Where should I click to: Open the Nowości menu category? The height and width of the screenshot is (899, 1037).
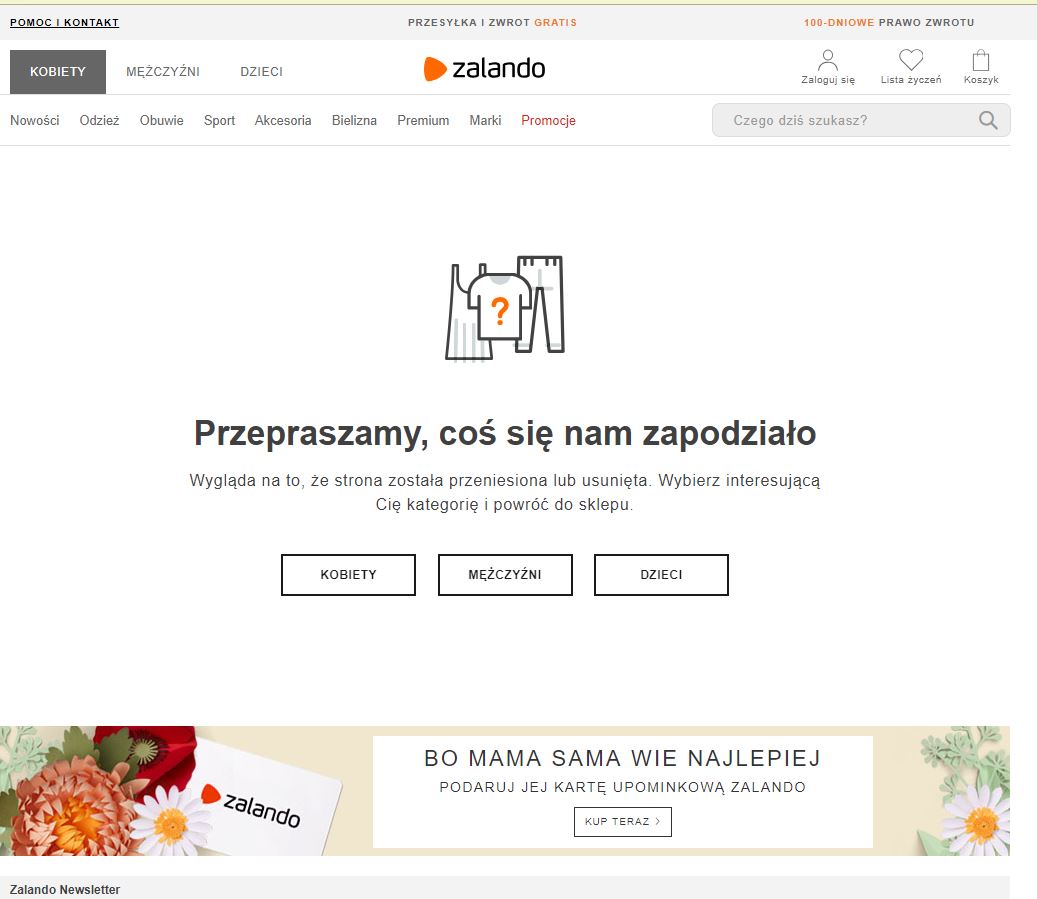click(x=35, y=121)
